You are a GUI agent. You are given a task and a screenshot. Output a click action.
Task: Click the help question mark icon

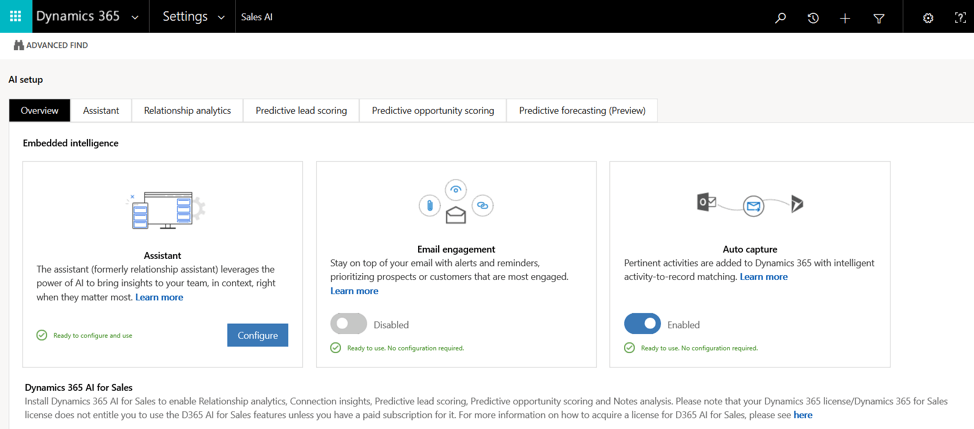(x=960, y=18)
